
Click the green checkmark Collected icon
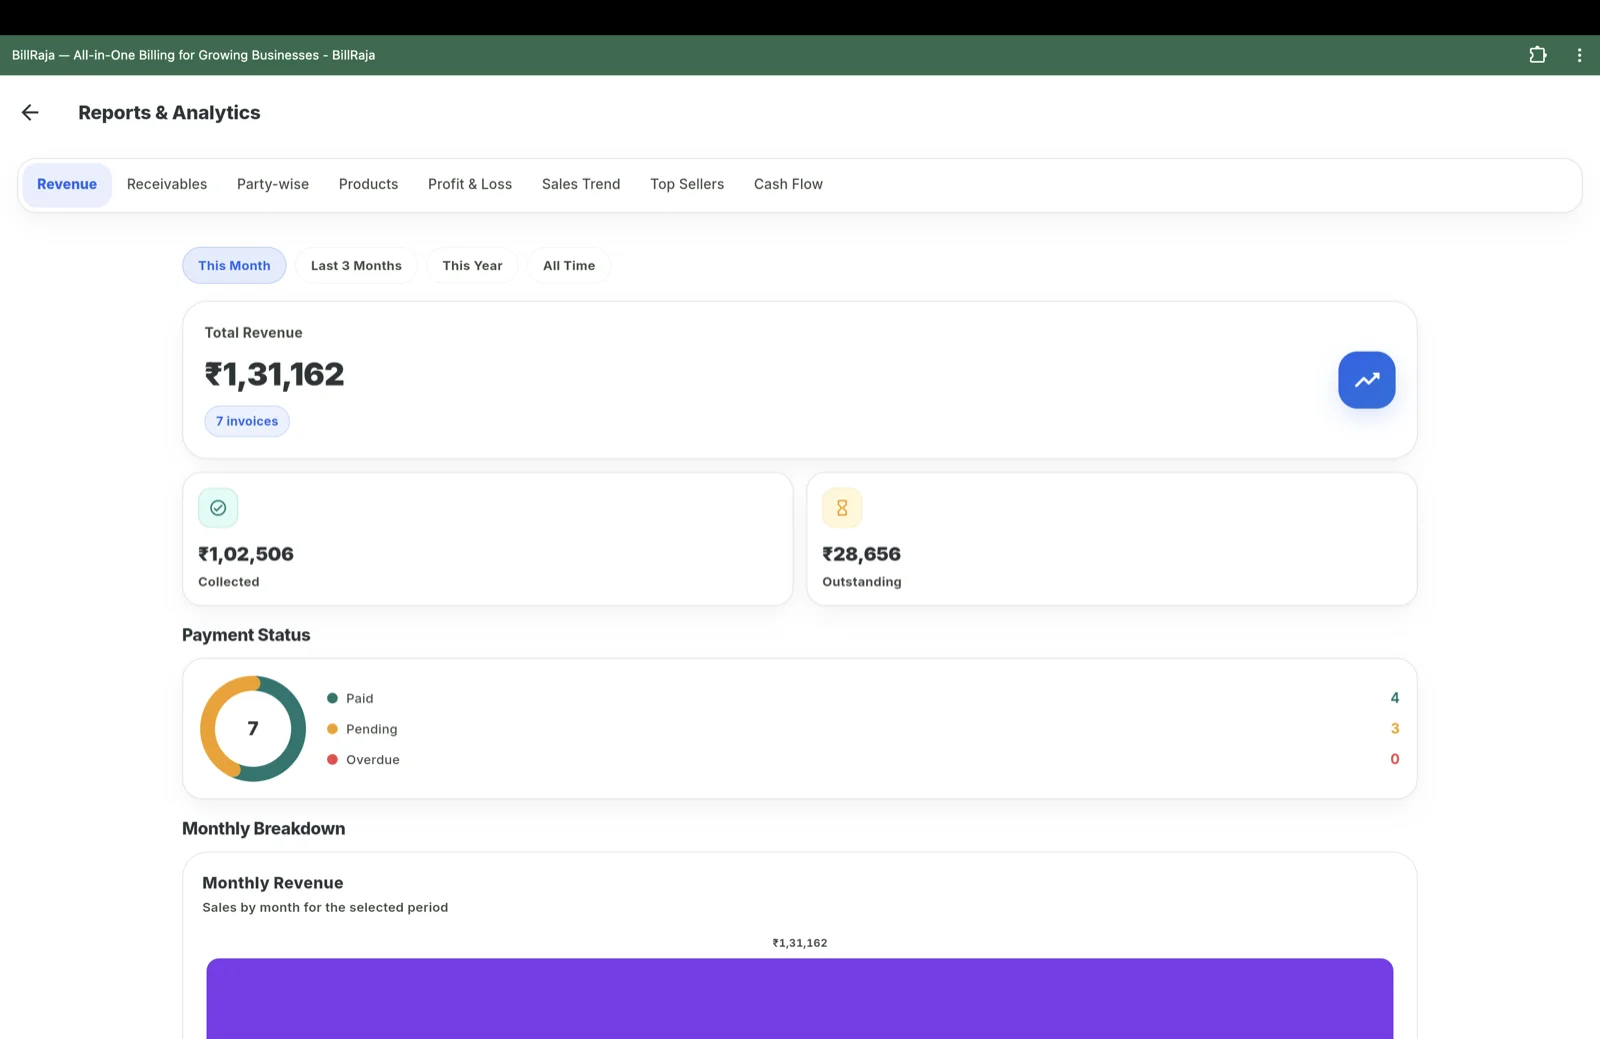coord(218,508)
